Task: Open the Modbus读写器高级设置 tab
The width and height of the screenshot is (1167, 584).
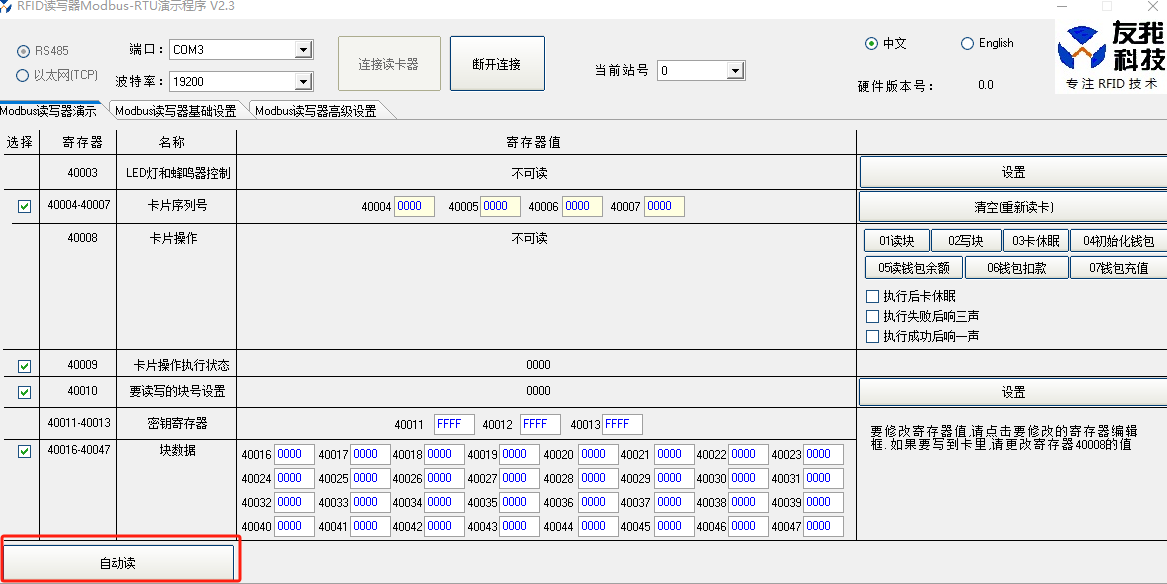Action: 317,110
